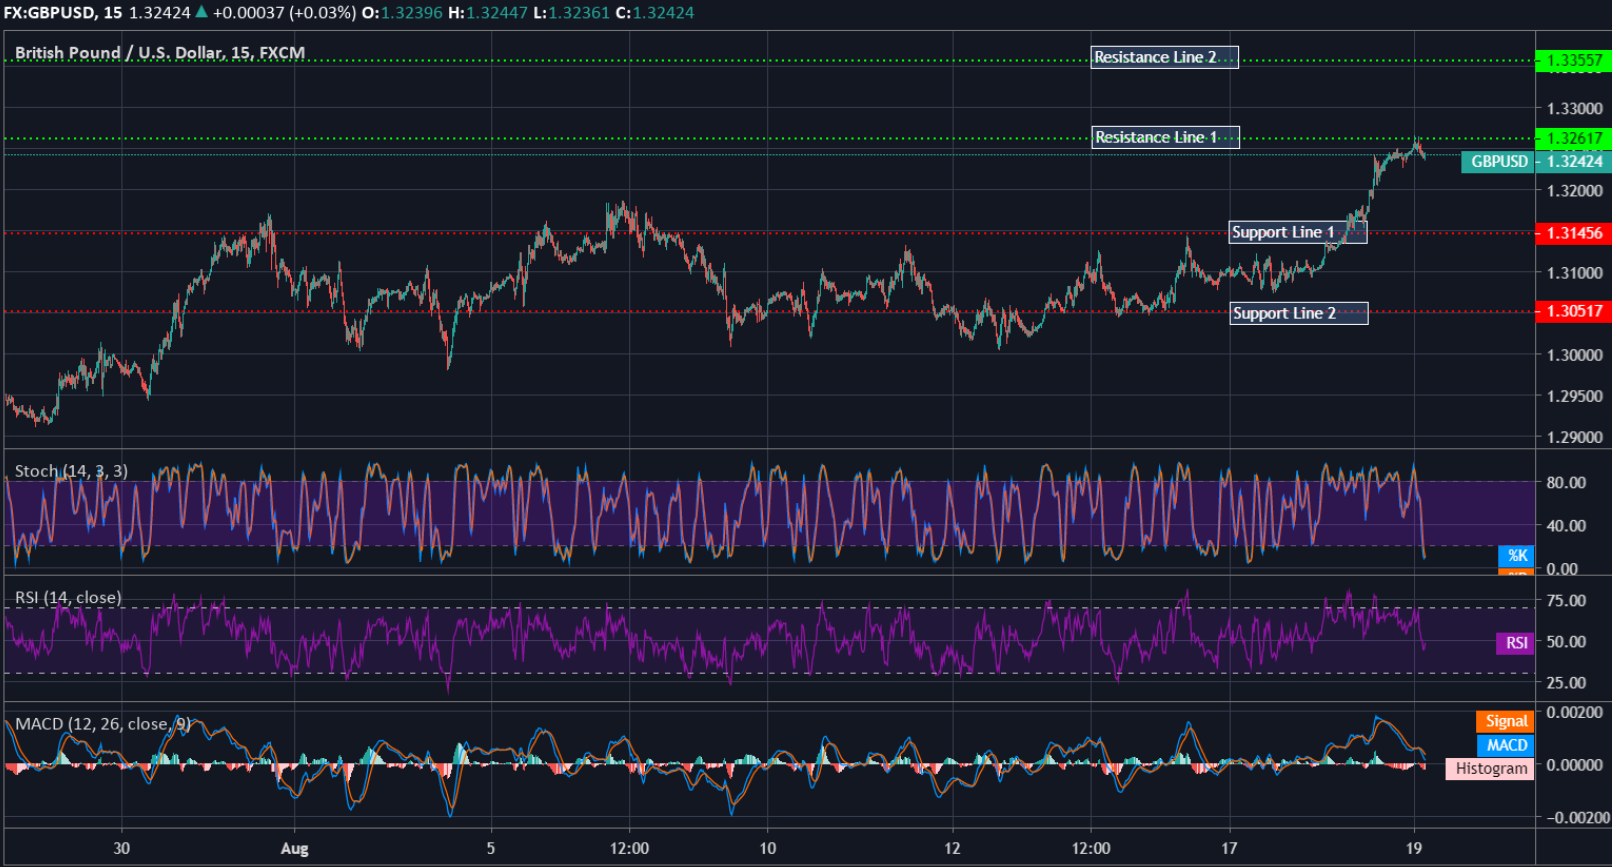1612x867 pixels.
Task: Select the Support Line 1 label
Action: [1297, 232]
